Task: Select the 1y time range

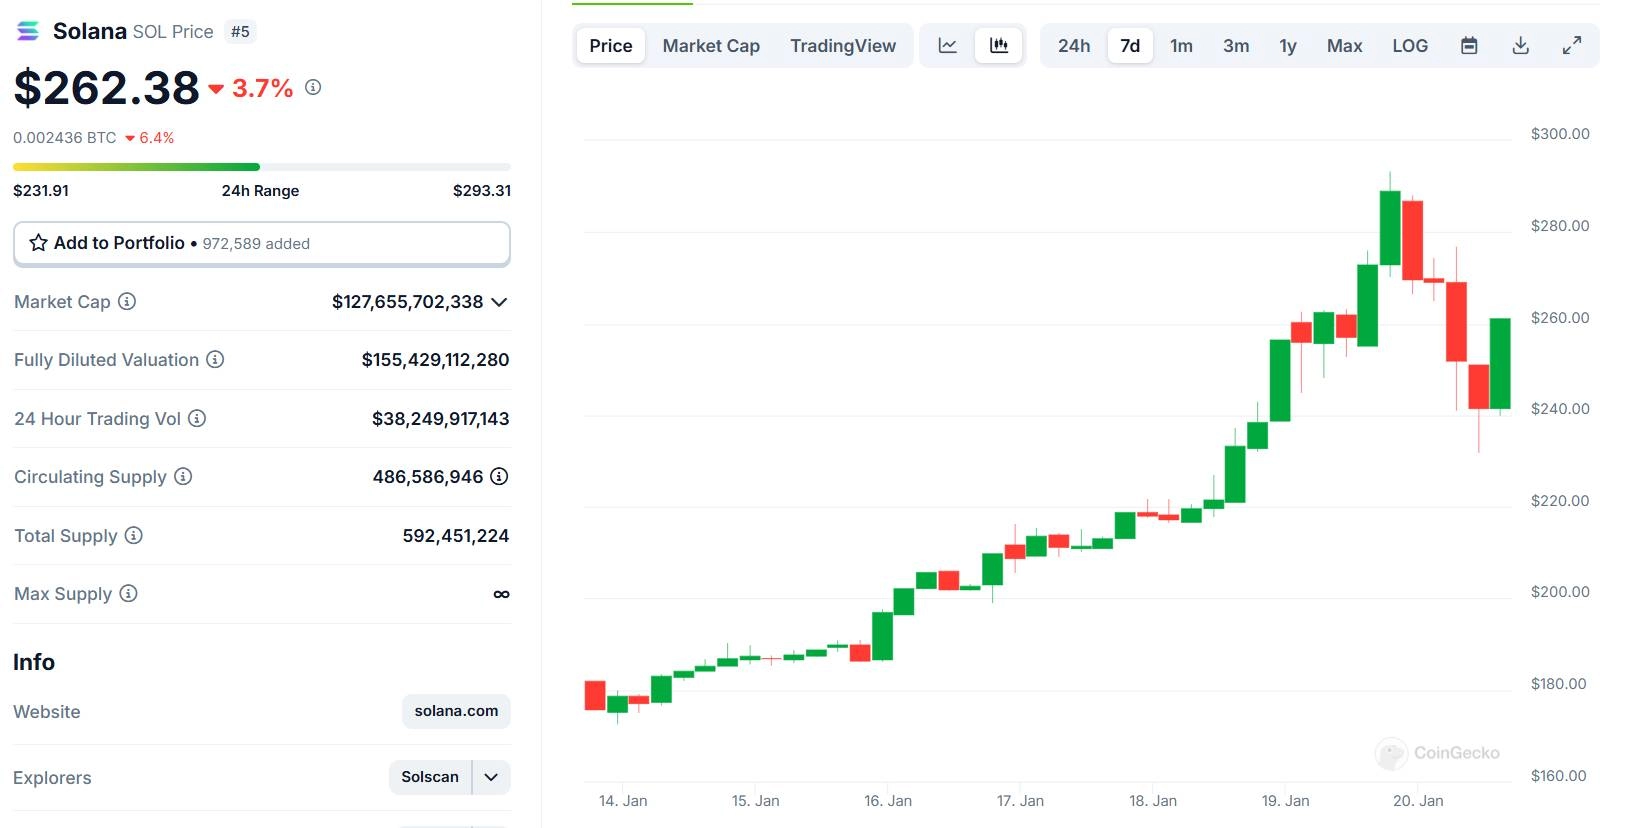Action: (x=1288, y=46)
